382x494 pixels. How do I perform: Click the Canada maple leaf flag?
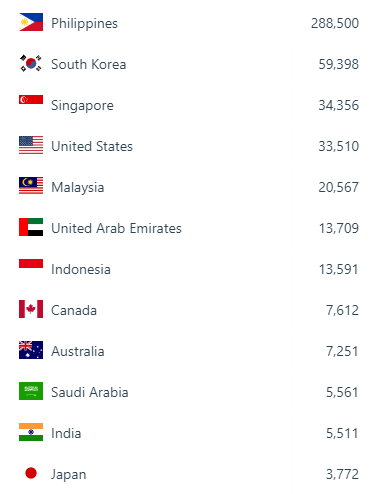(31, 309)
